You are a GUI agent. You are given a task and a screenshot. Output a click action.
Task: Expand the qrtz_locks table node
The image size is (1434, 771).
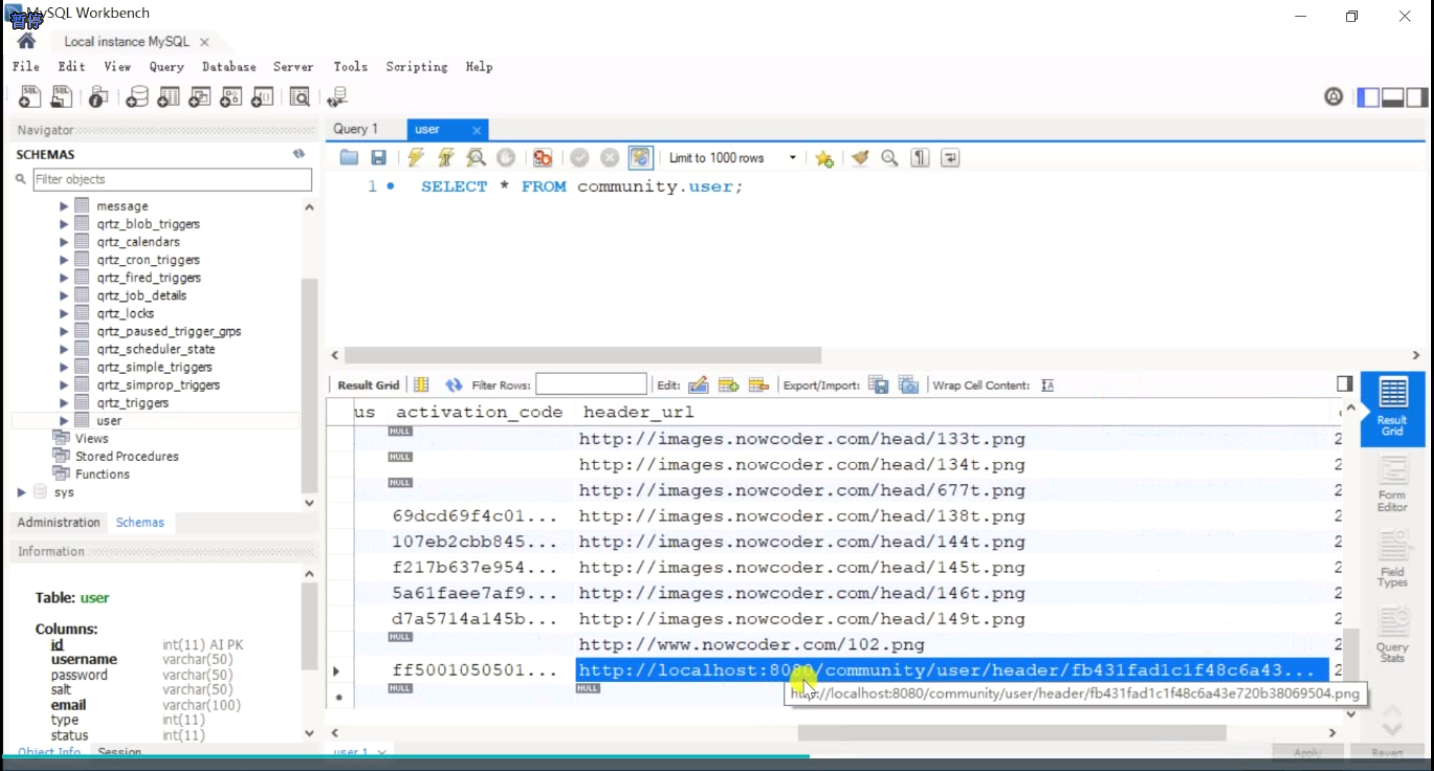tap(64, 313)
